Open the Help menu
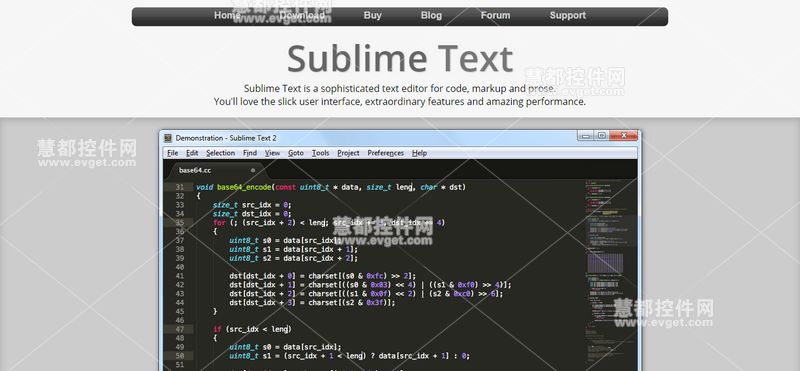Viewport: 800px width, 371px height. [x=419, y=153]
